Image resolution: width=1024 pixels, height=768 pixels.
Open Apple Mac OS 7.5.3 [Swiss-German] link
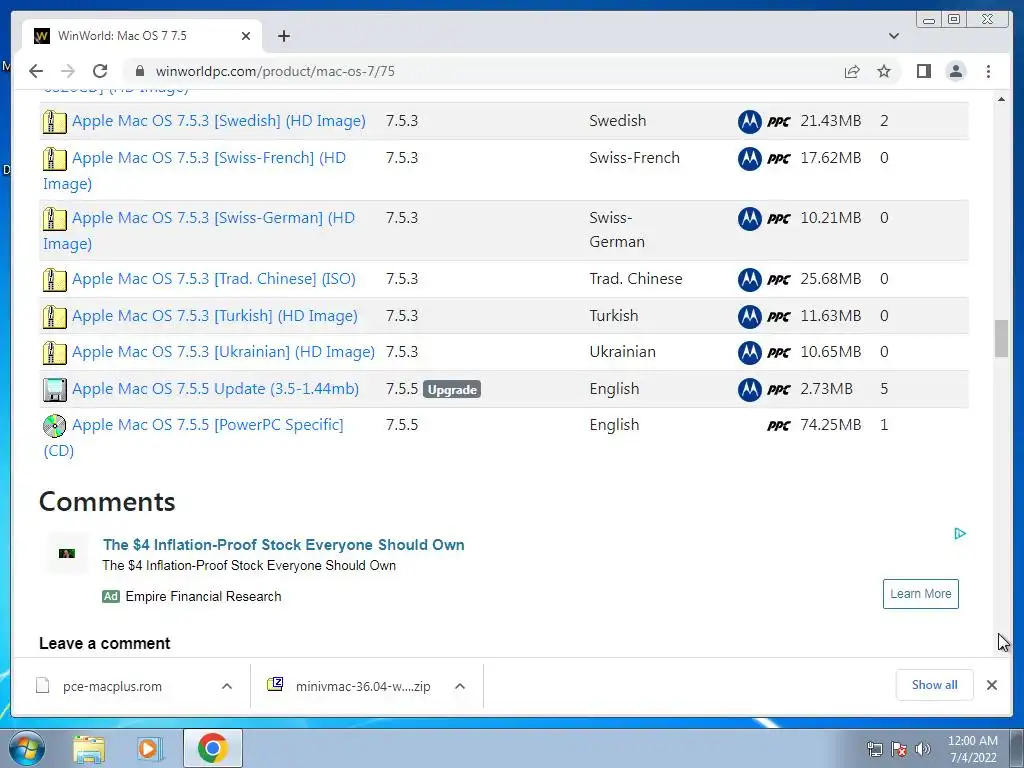tap(213, 218)
